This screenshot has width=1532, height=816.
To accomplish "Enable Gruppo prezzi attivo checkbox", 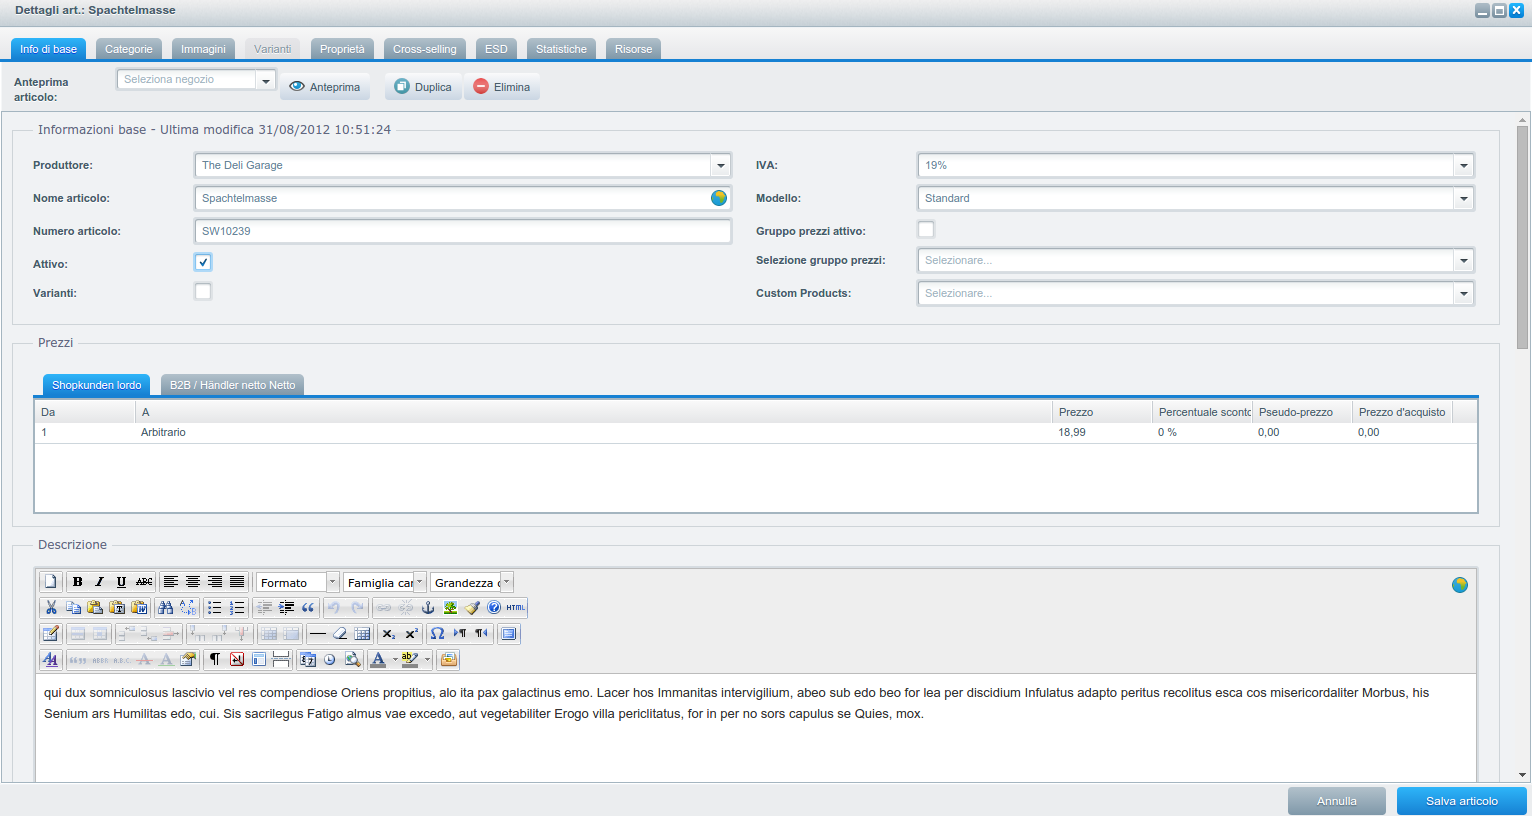I will tap(926, 229).
